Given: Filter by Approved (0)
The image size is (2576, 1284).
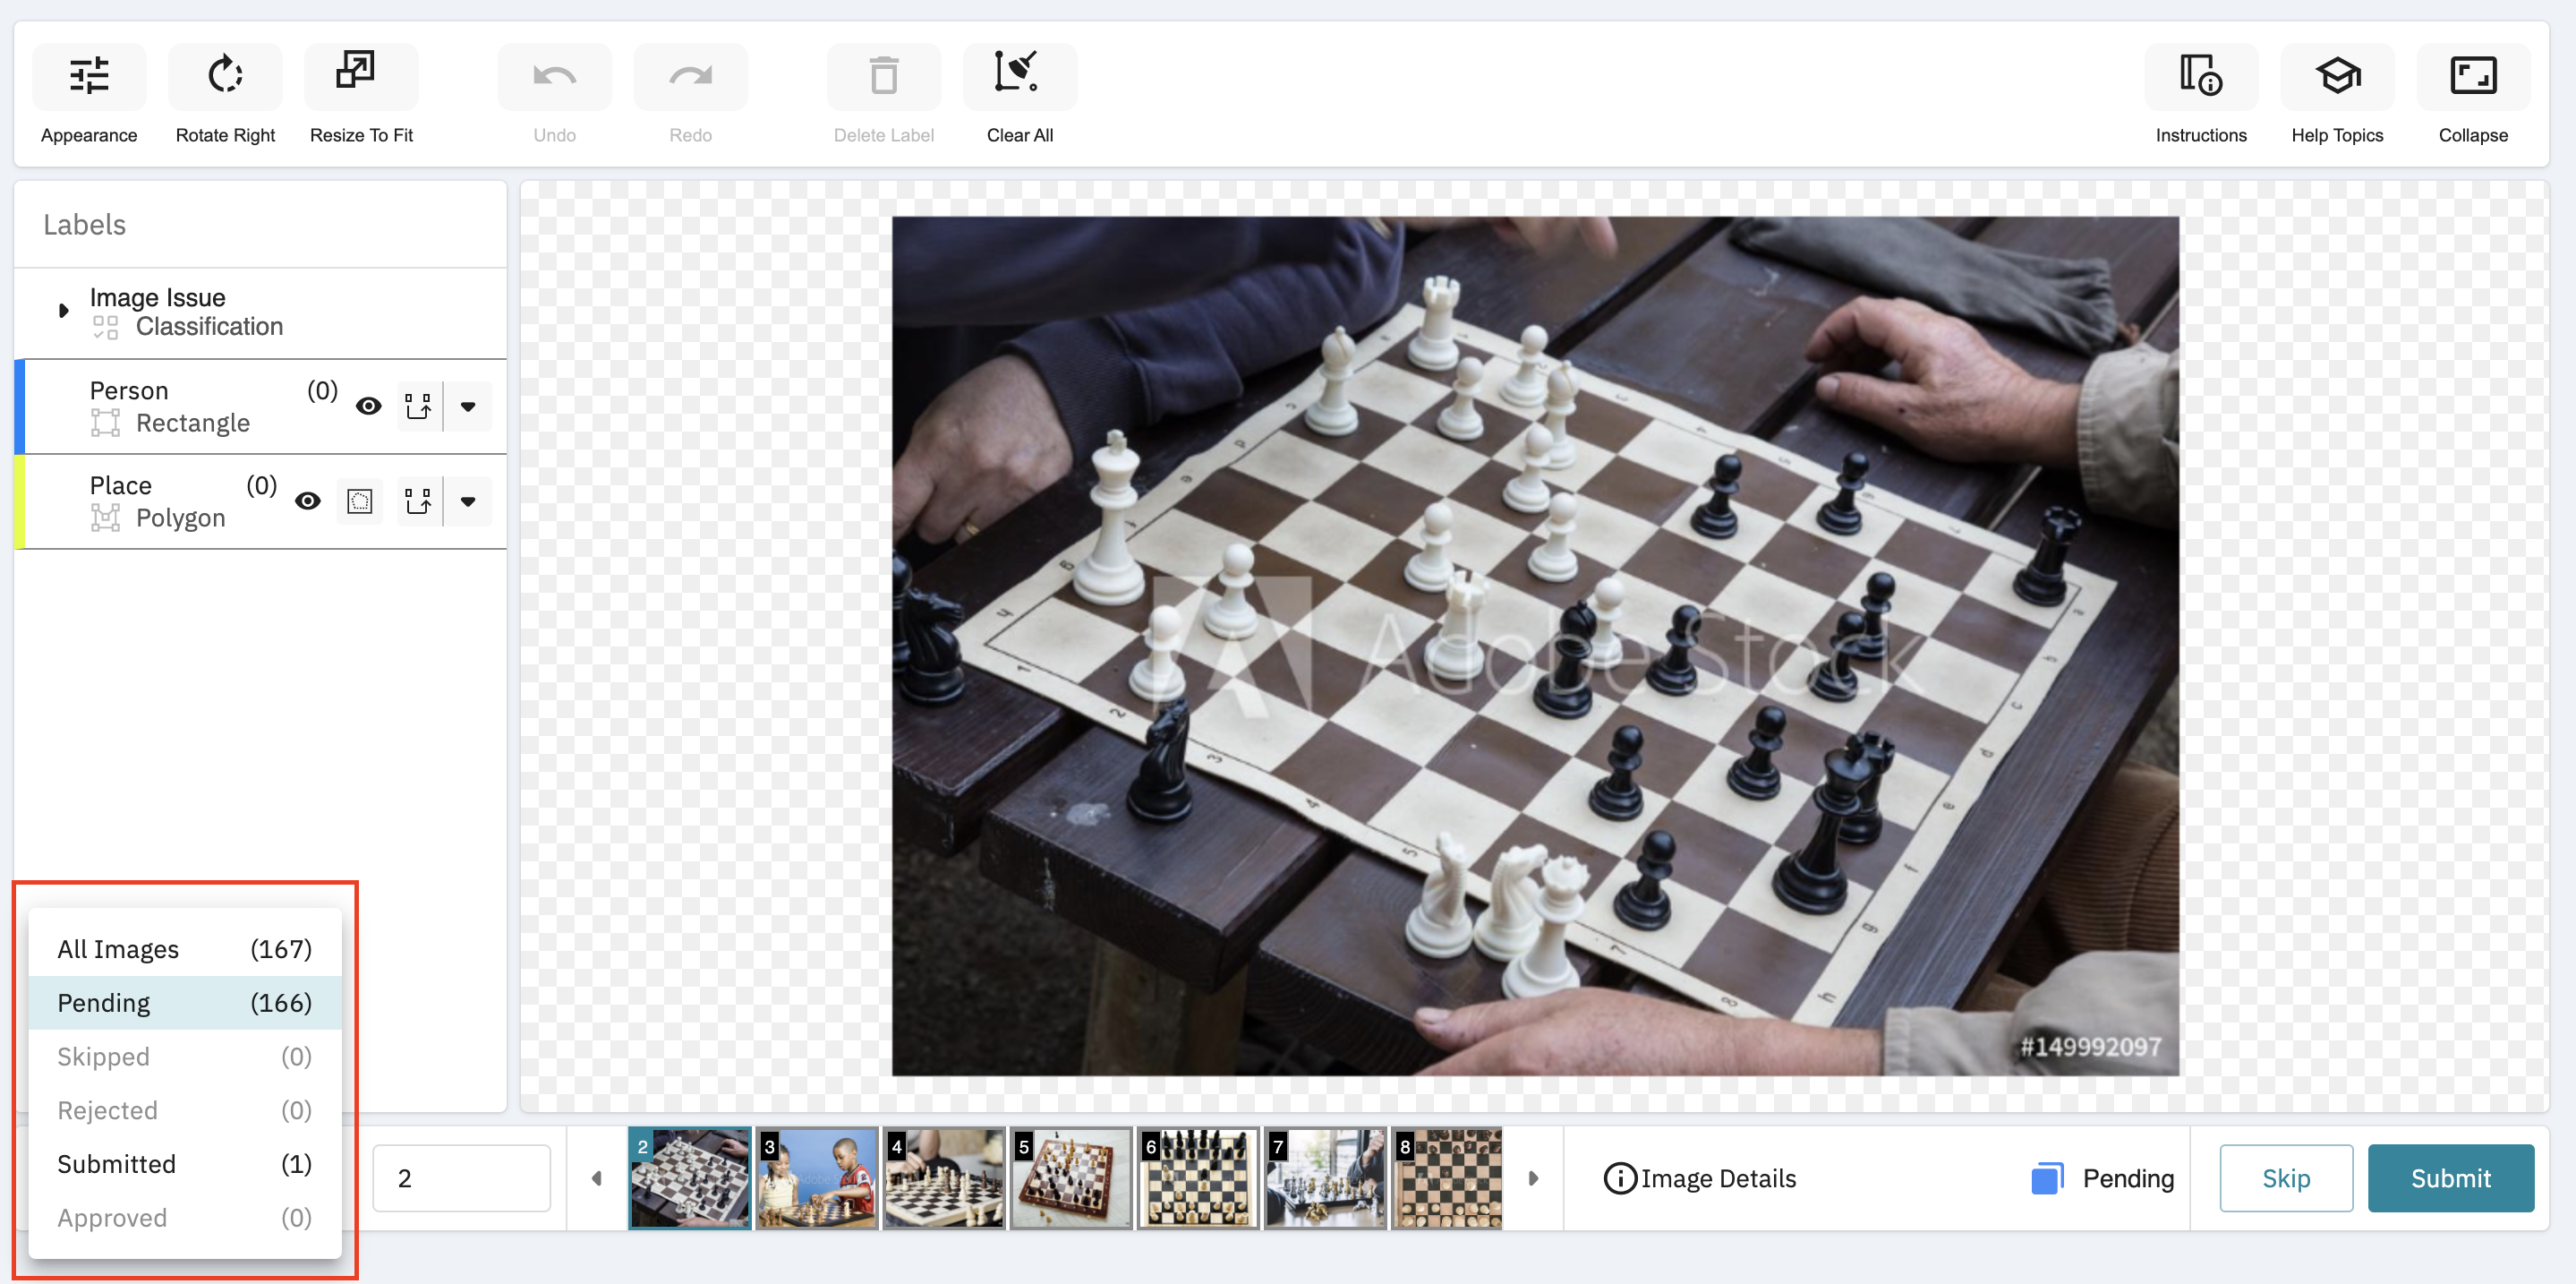Looking at the screenshot, I should [x=185, y=1218].
